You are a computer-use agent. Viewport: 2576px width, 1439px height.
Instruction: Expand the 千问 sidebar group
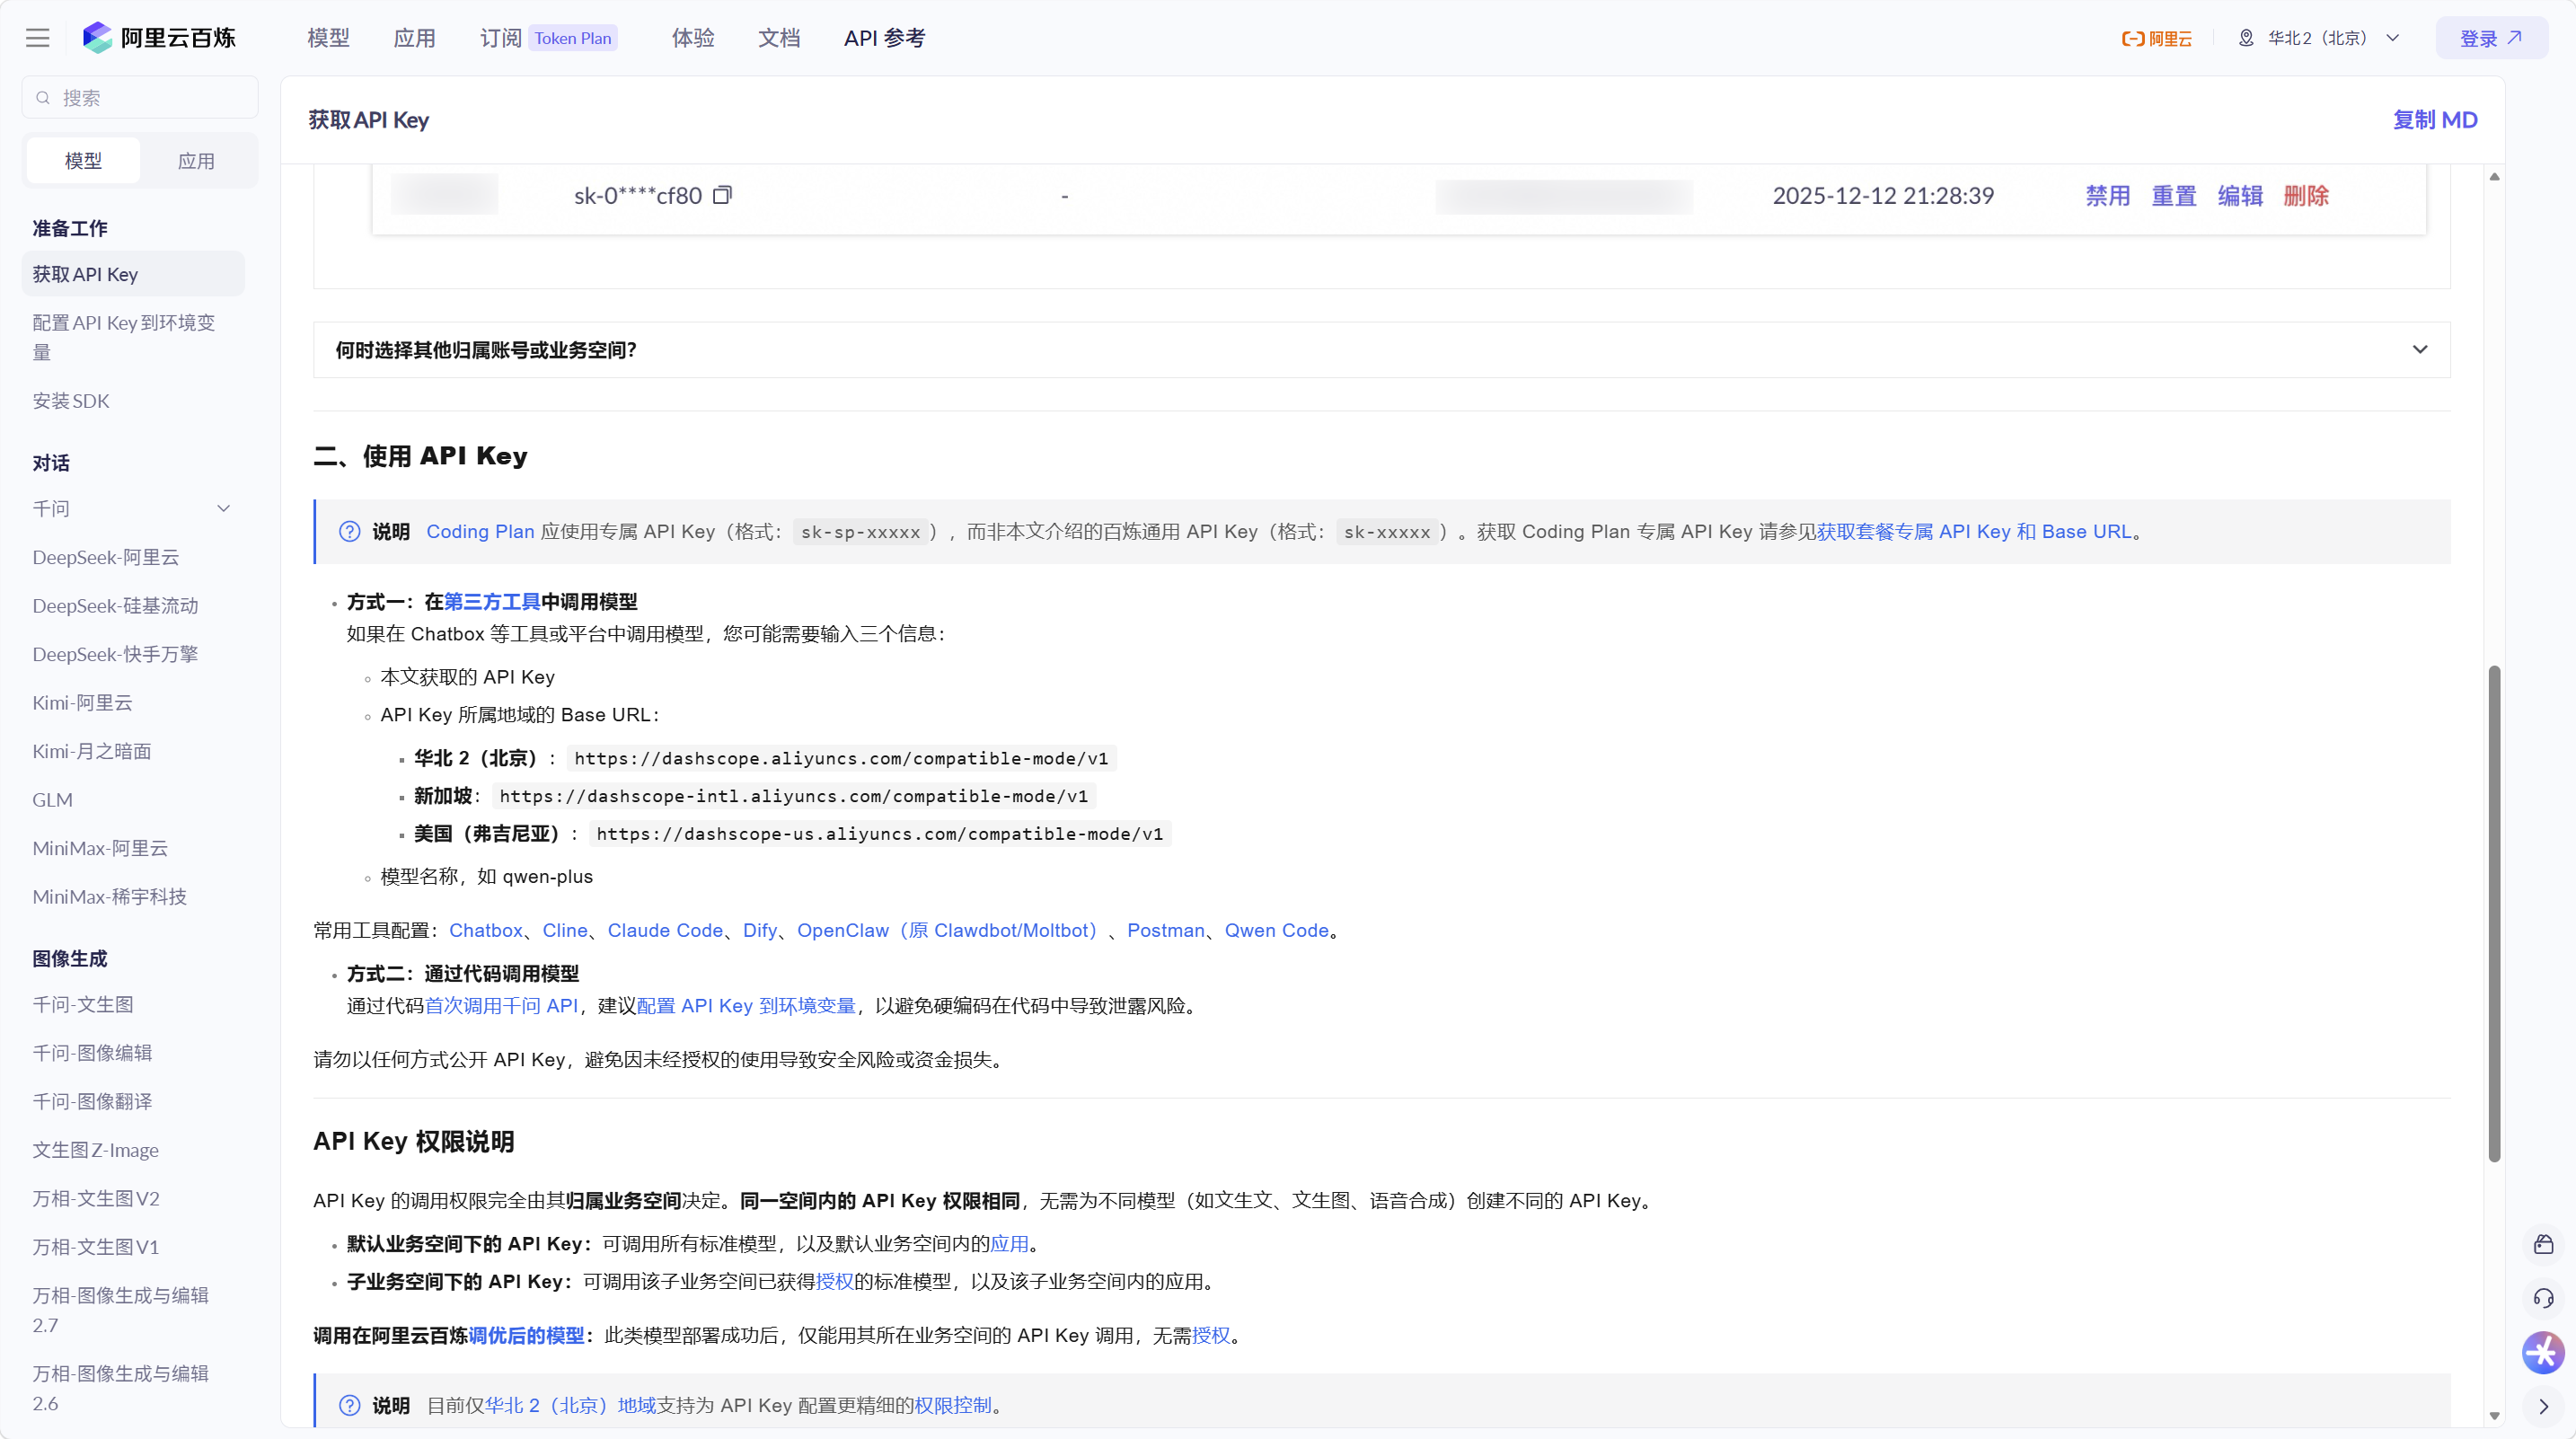(224, 509)
